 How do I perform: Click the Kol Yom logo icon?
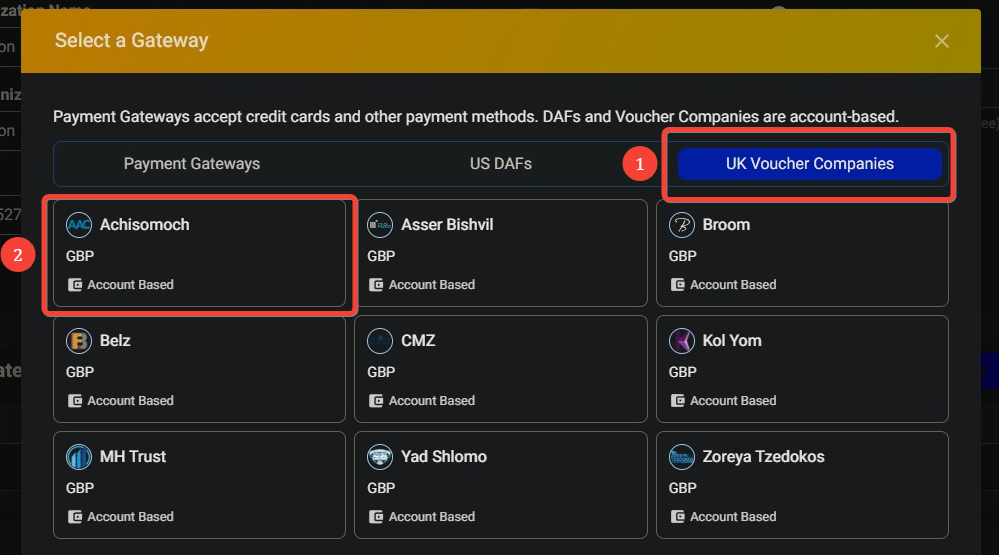[682, 341]
